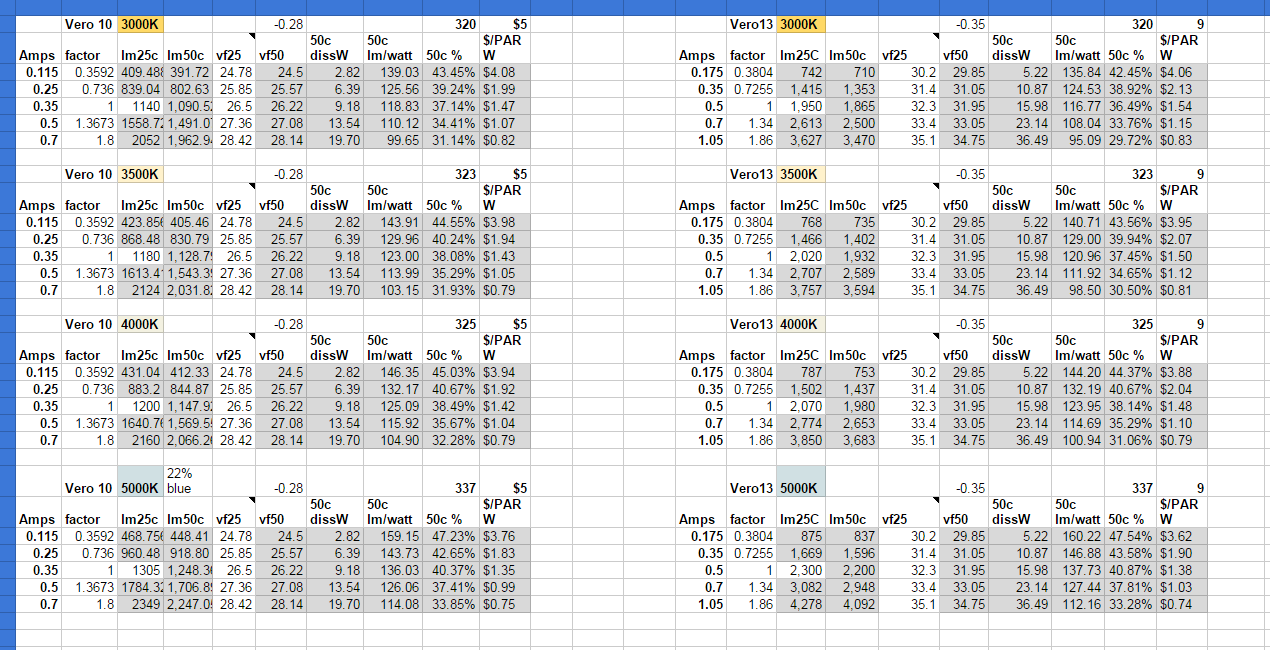Select the 2349 cell

click(x=141, y=604)
